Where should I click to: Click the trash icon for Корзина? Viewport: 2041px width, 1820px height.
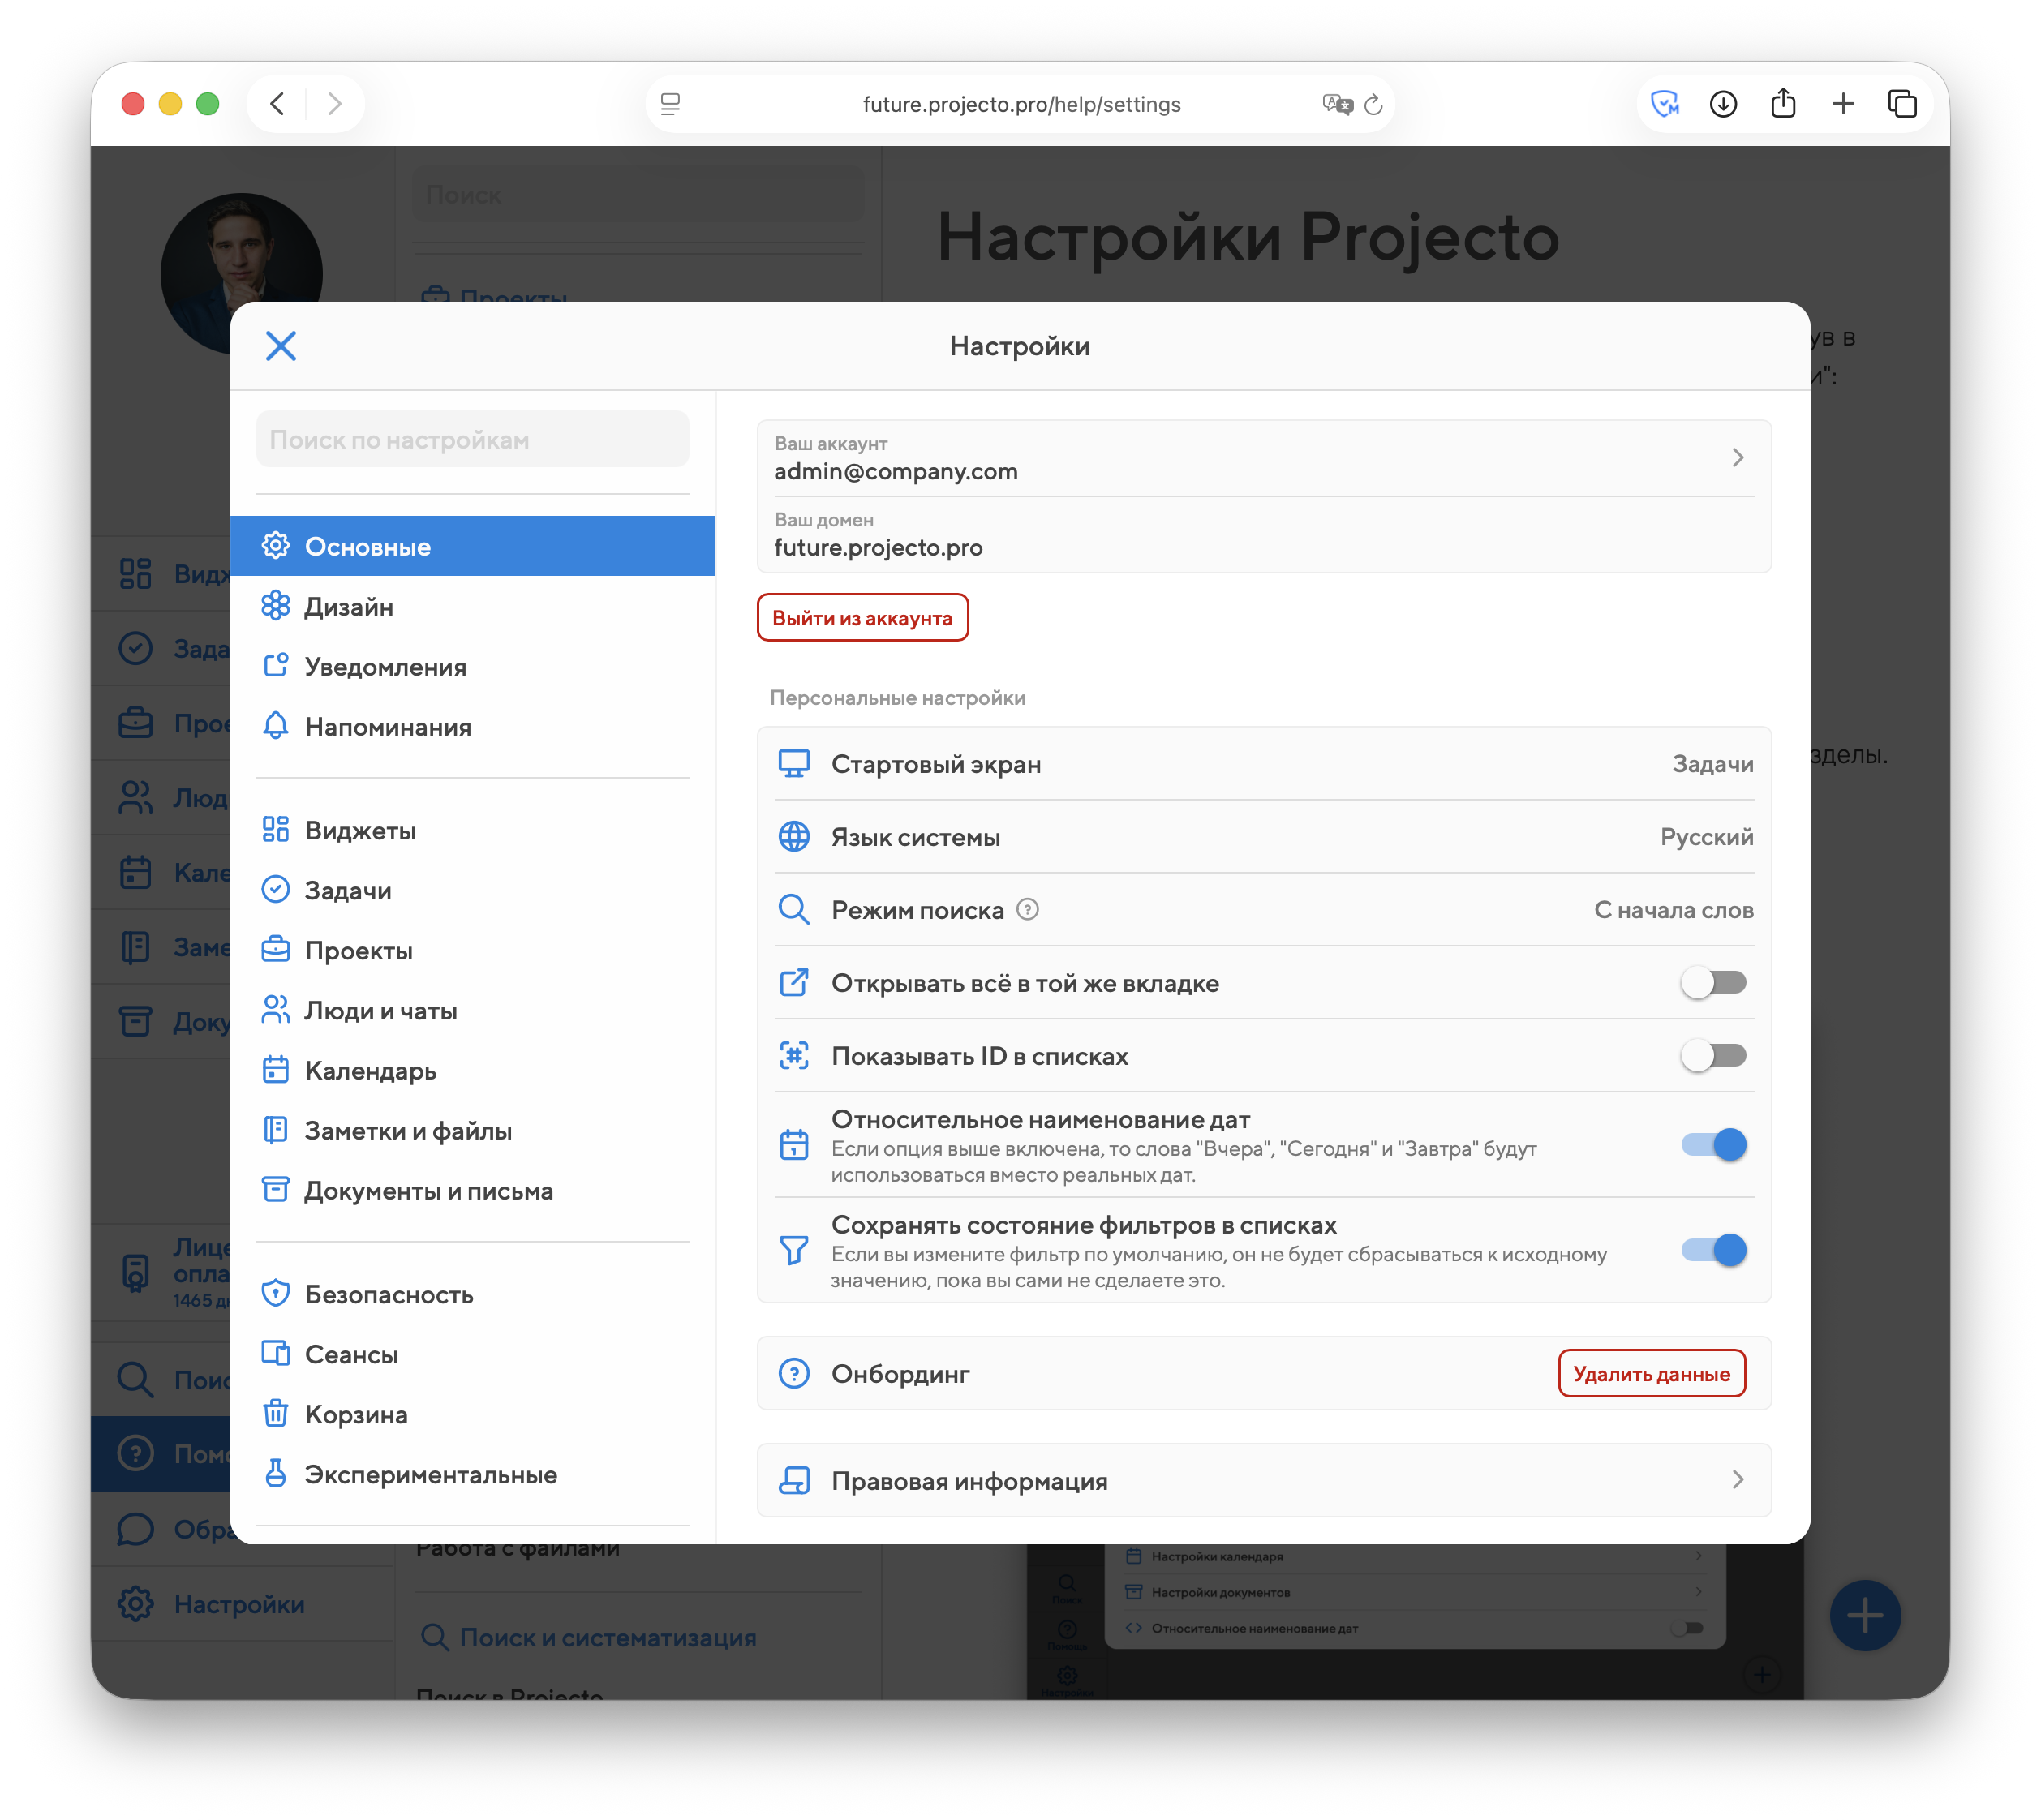pos(275,1414)
